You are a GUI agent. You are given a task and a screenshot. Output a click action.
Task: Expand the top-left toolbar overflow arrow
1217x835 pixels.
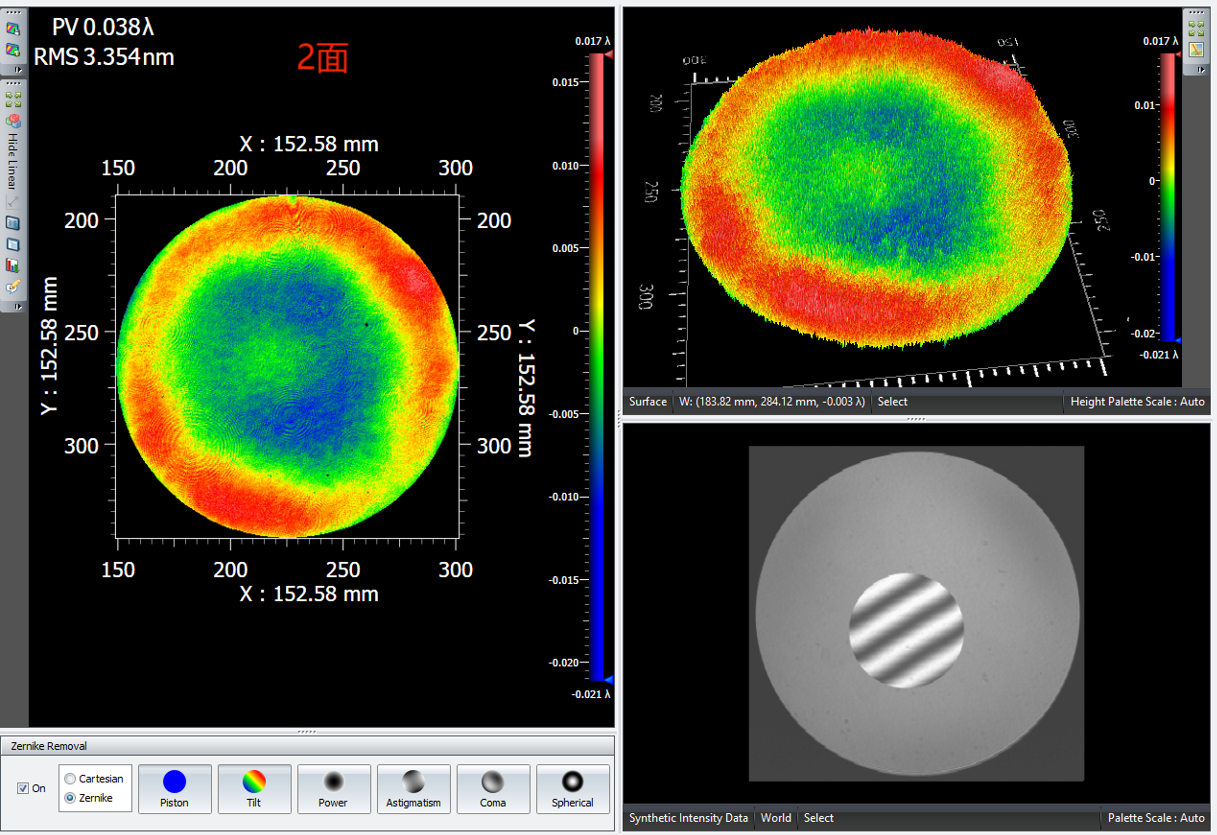[x=17, y=69]
